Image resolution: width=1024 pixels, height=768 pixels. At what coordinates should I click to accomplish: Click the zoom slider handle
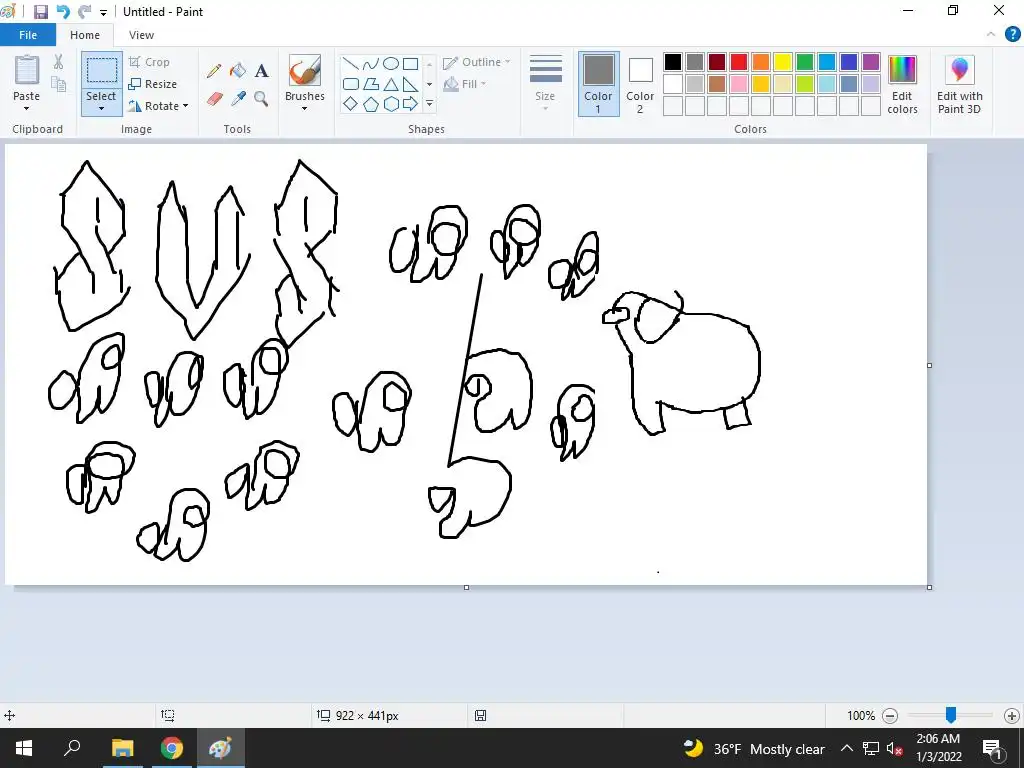click(951, 715)
